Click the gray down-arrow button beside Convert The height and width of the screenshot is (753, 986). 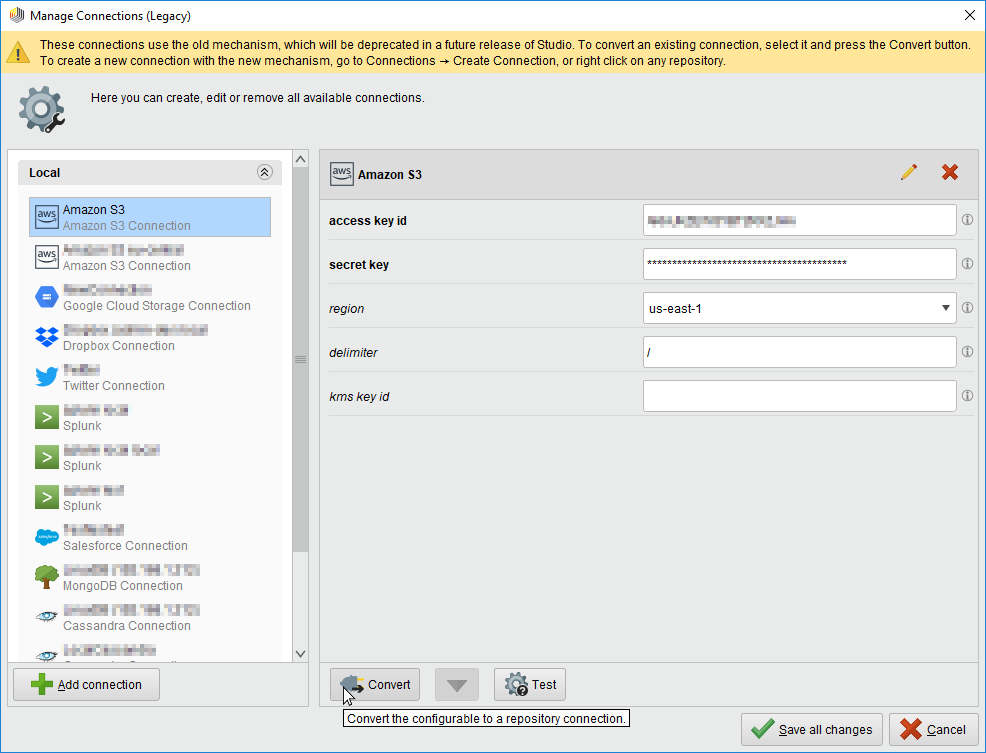pos(457,685)
